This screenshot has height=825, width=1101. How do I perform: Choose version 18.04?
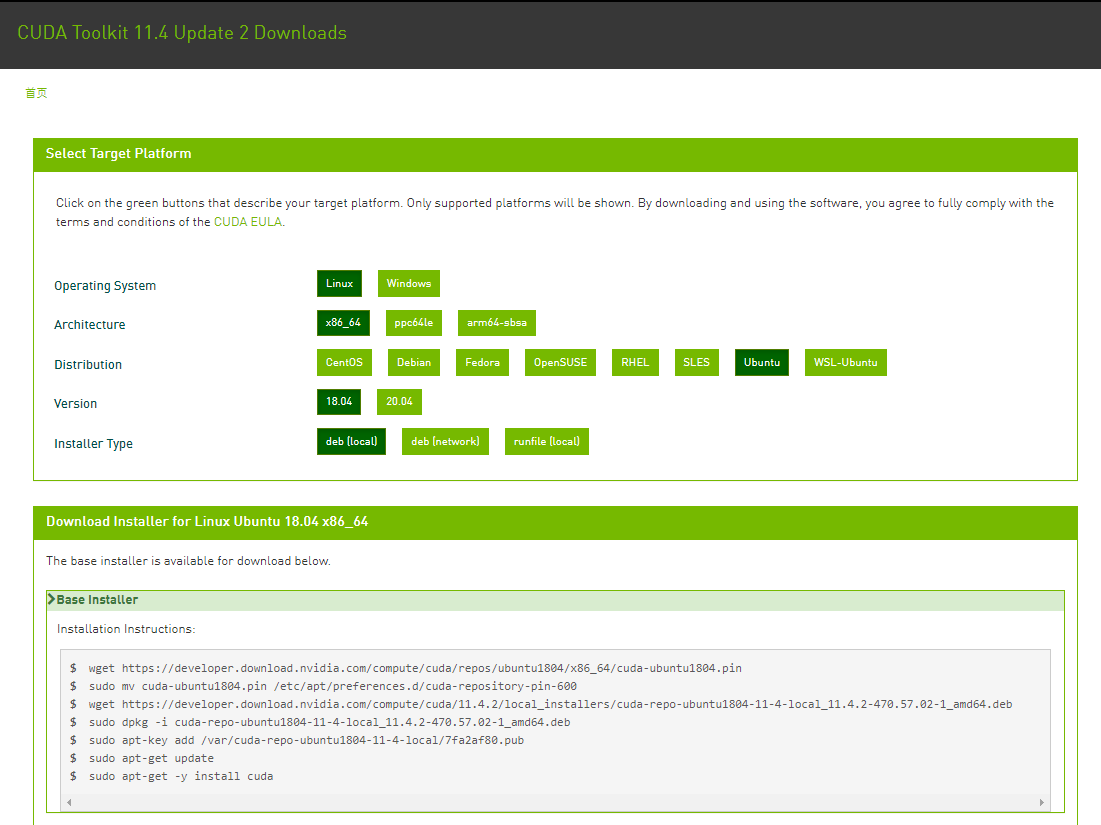coord(339,402)
